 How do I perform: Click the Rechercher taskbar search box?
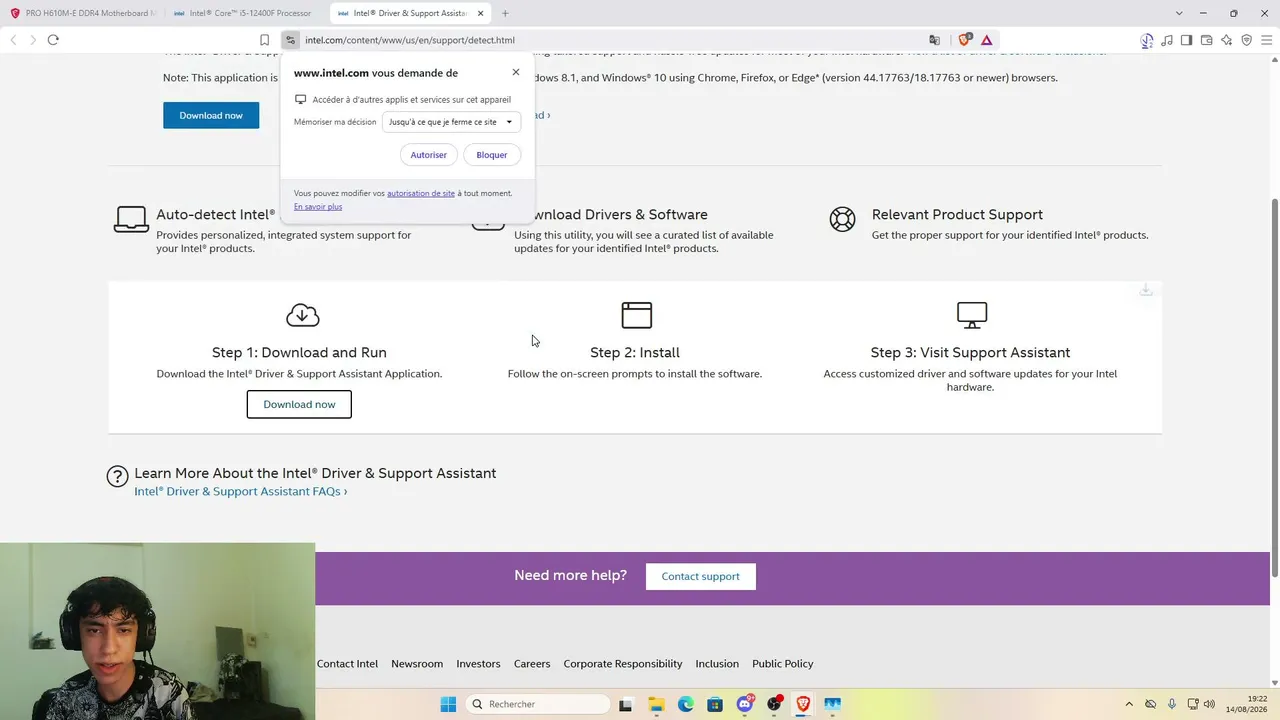point(539,704)
